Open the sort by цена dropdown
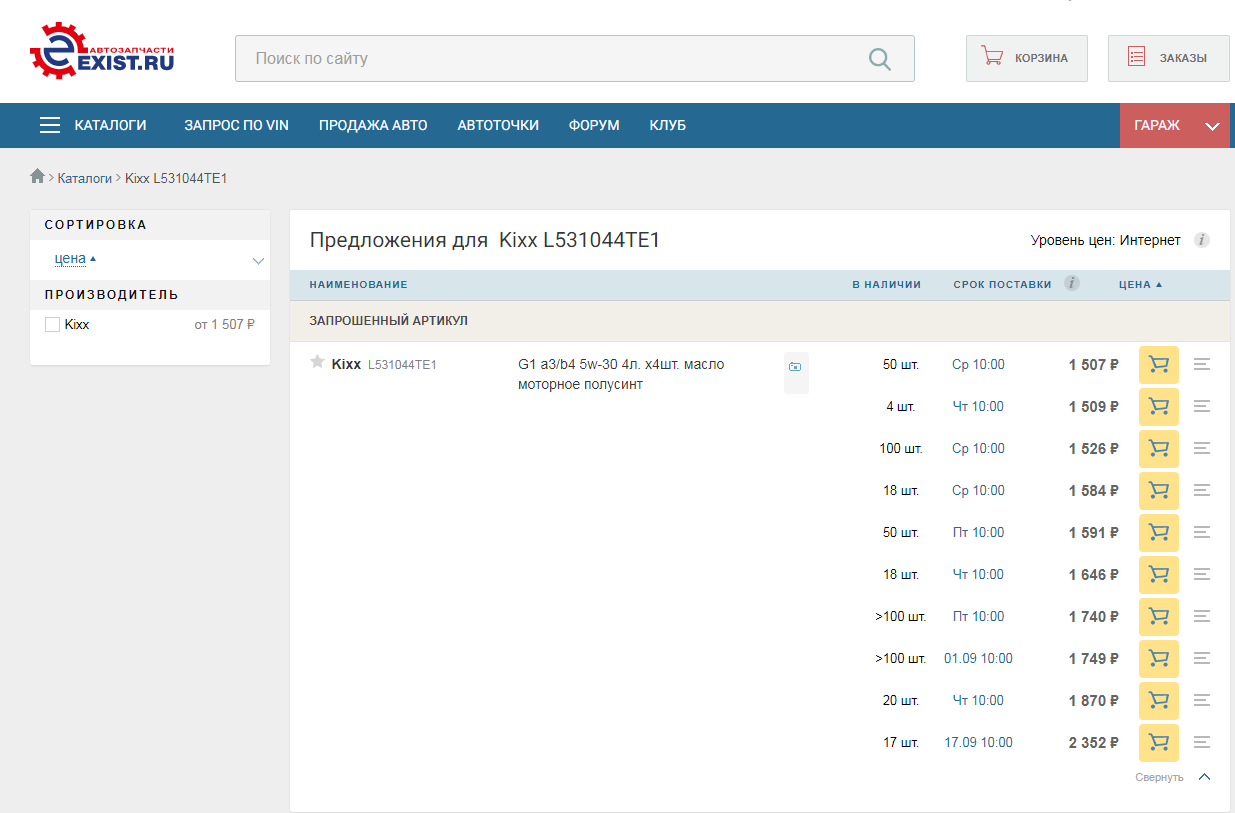This screenshot has height=813, width=1235. 150,260
